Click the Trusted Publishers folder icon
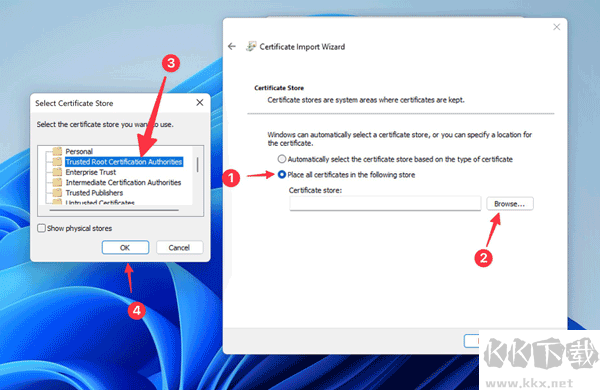 tap(57, 193)
